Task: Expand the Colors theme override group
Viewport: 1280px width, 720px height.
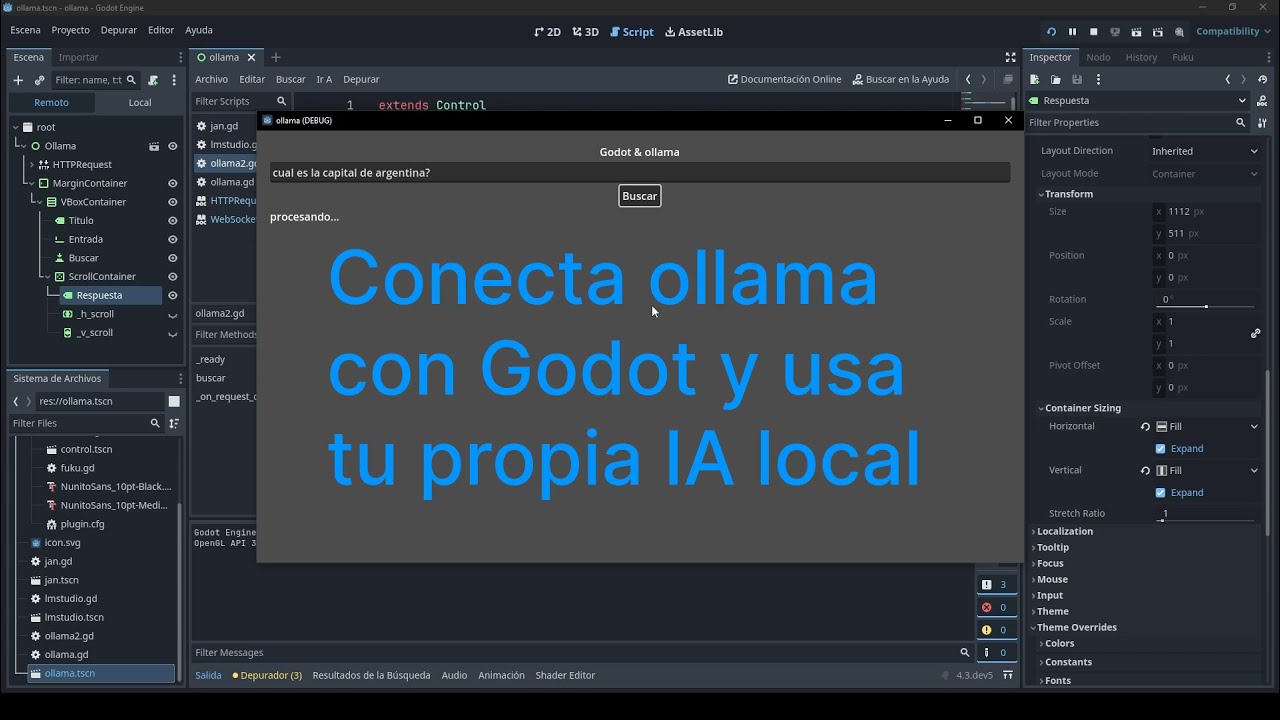Action: [1059, 644]
